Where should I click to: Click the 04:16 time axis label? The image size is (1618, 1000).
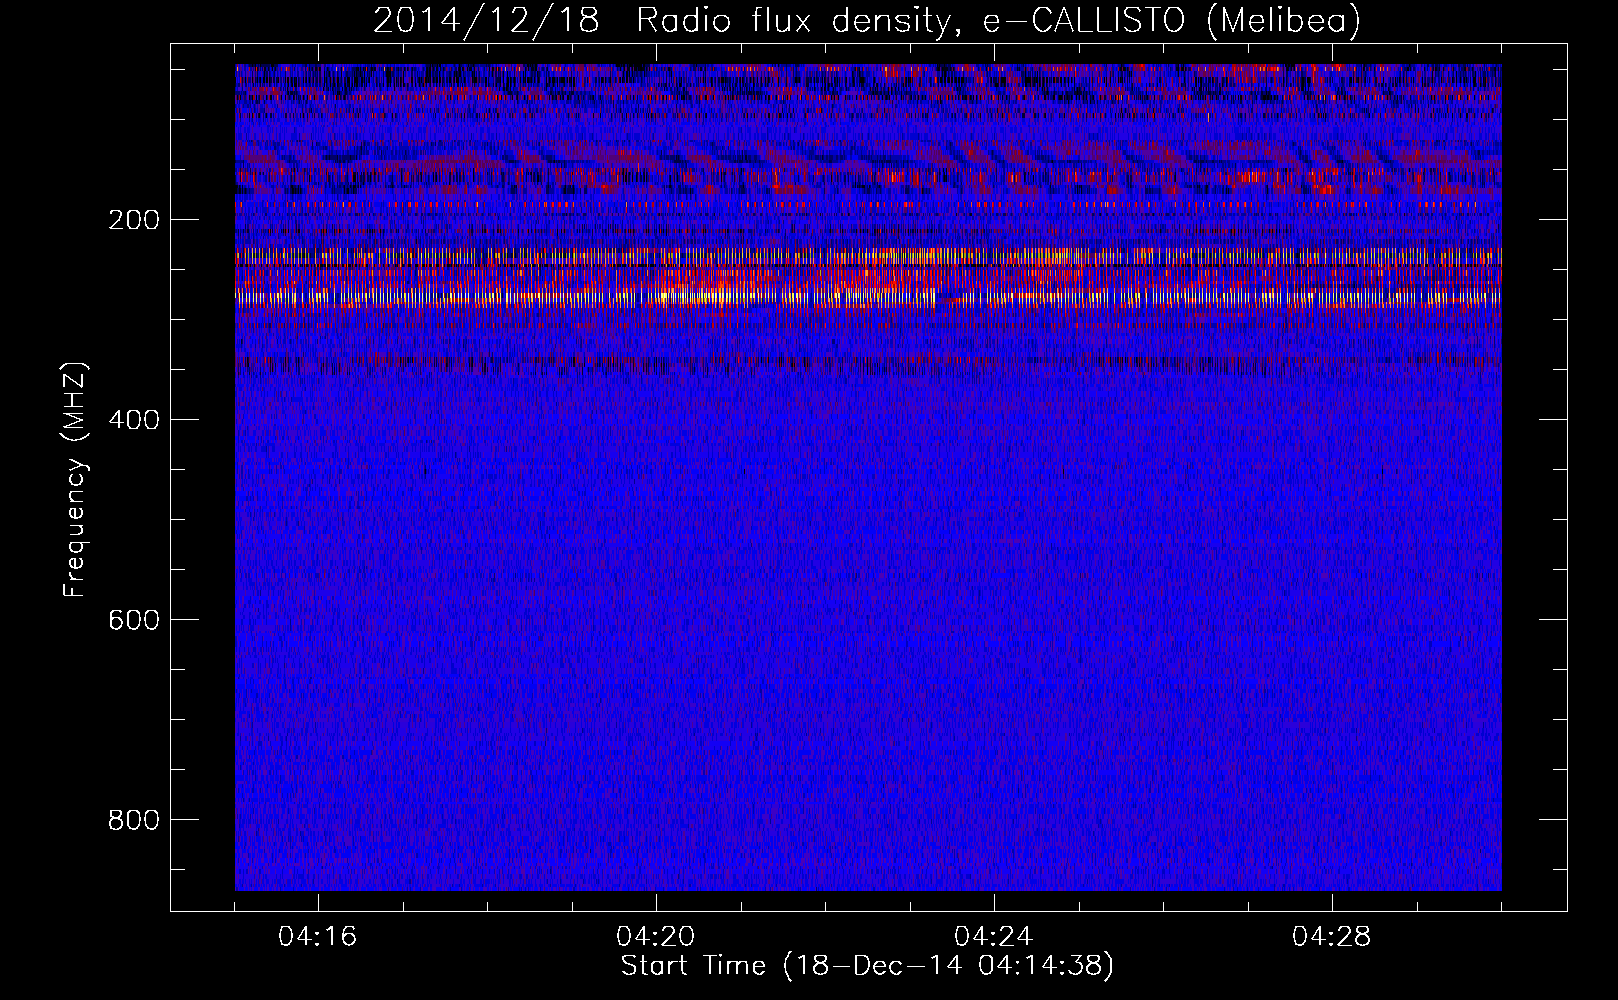point(318,937)
